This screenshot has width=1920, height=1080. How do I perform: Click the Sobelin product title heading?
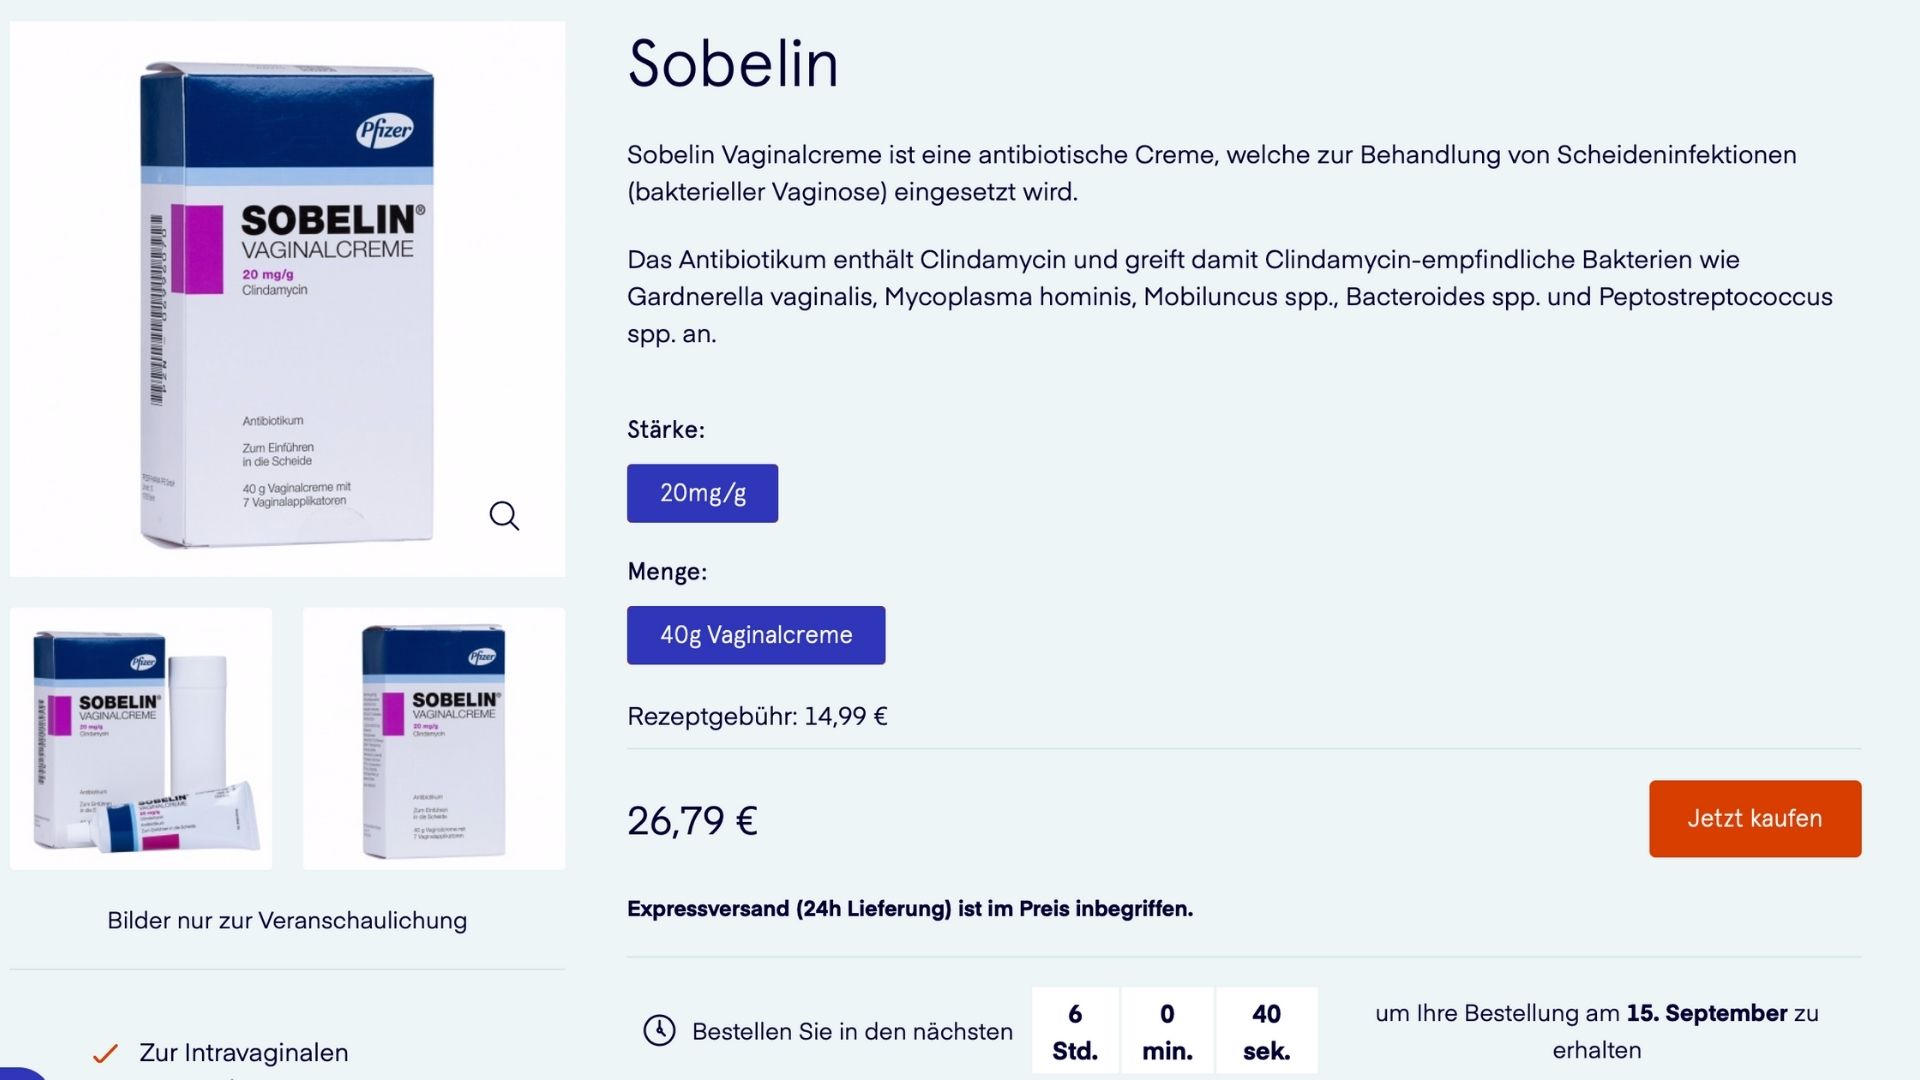pyautogui.click(x=733, y=64)
